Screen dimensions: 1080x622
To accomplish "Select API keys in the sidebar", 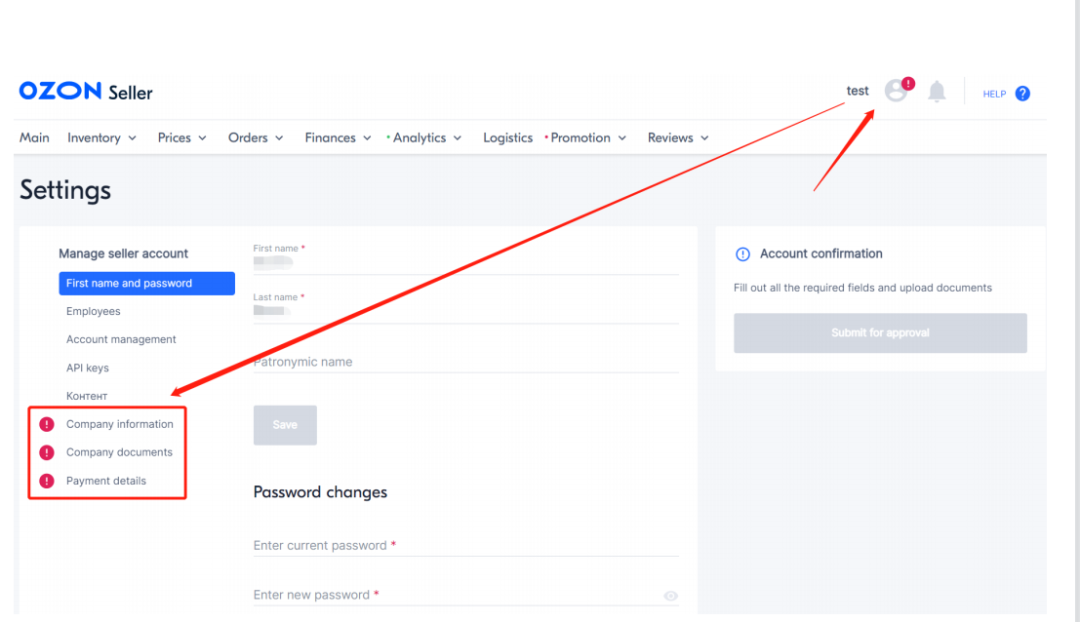I will 88,368.
